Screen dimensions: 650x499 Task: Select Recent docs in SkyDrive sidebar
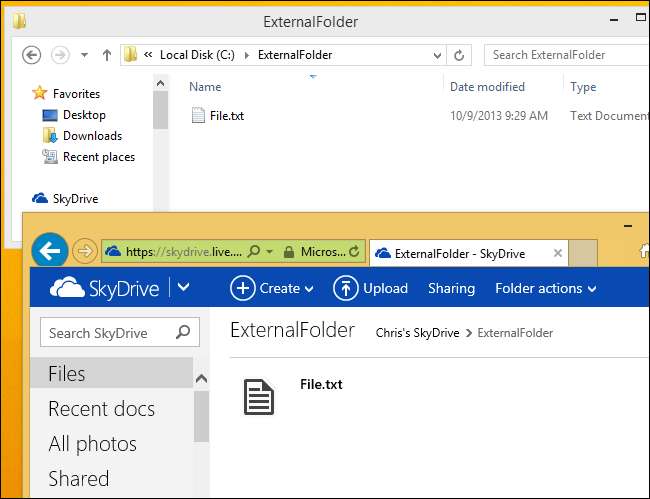(101, 408)
